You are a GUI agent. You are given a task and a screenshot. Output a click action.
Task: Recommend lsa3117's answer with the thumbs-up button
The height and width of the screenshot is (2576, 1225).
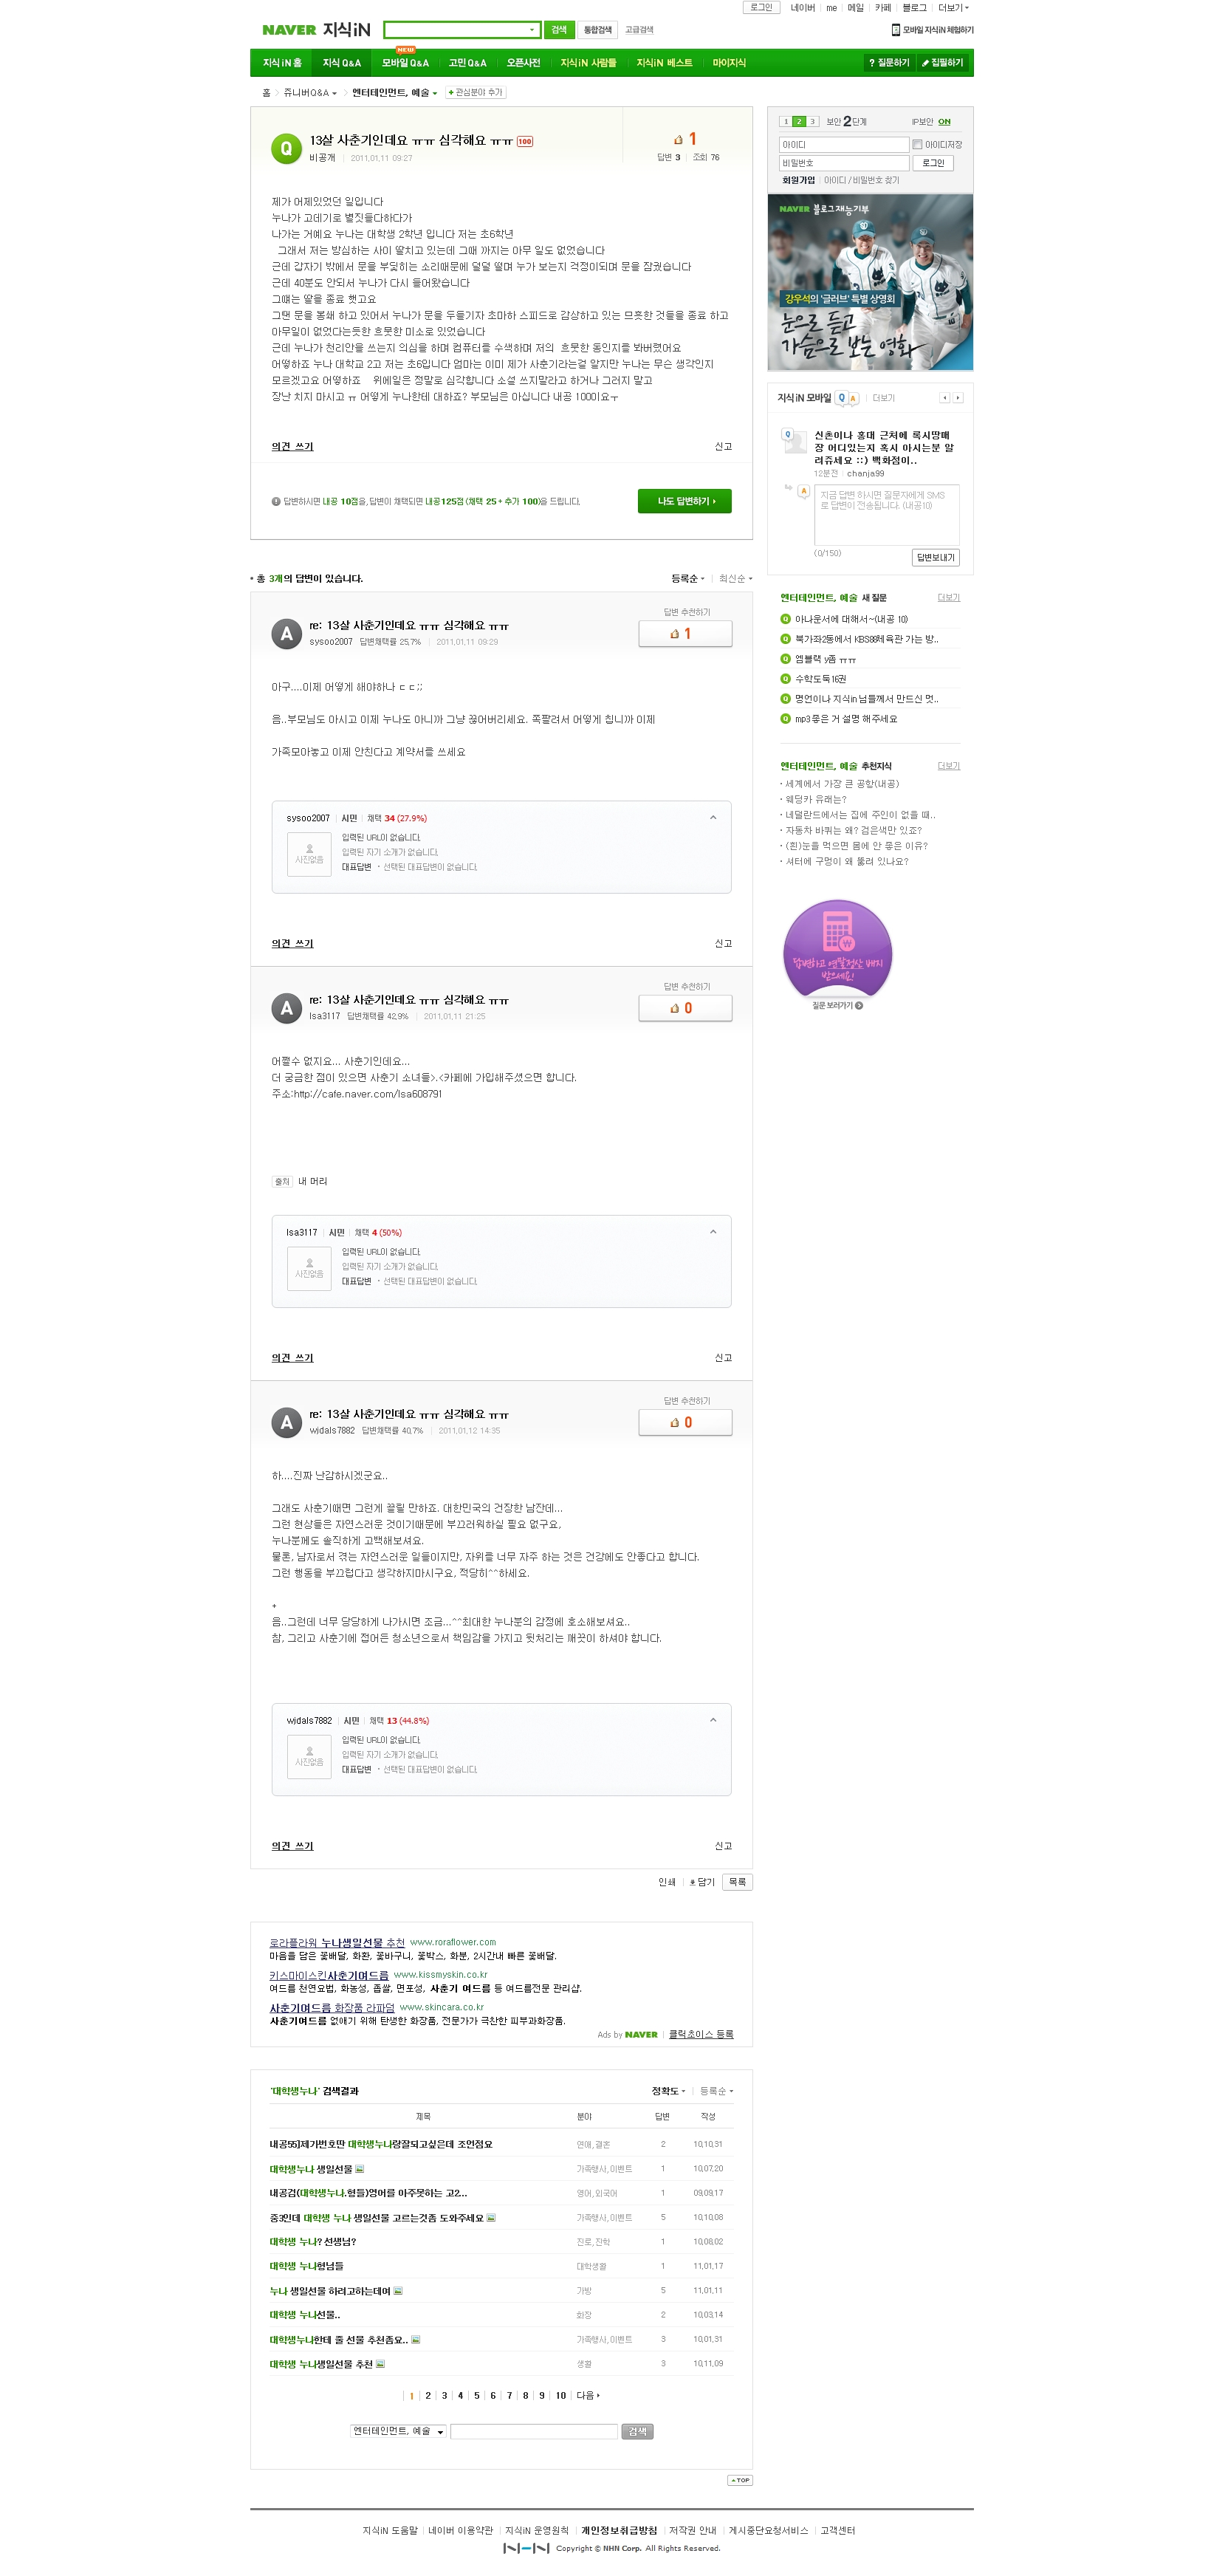coord(685,1008)
